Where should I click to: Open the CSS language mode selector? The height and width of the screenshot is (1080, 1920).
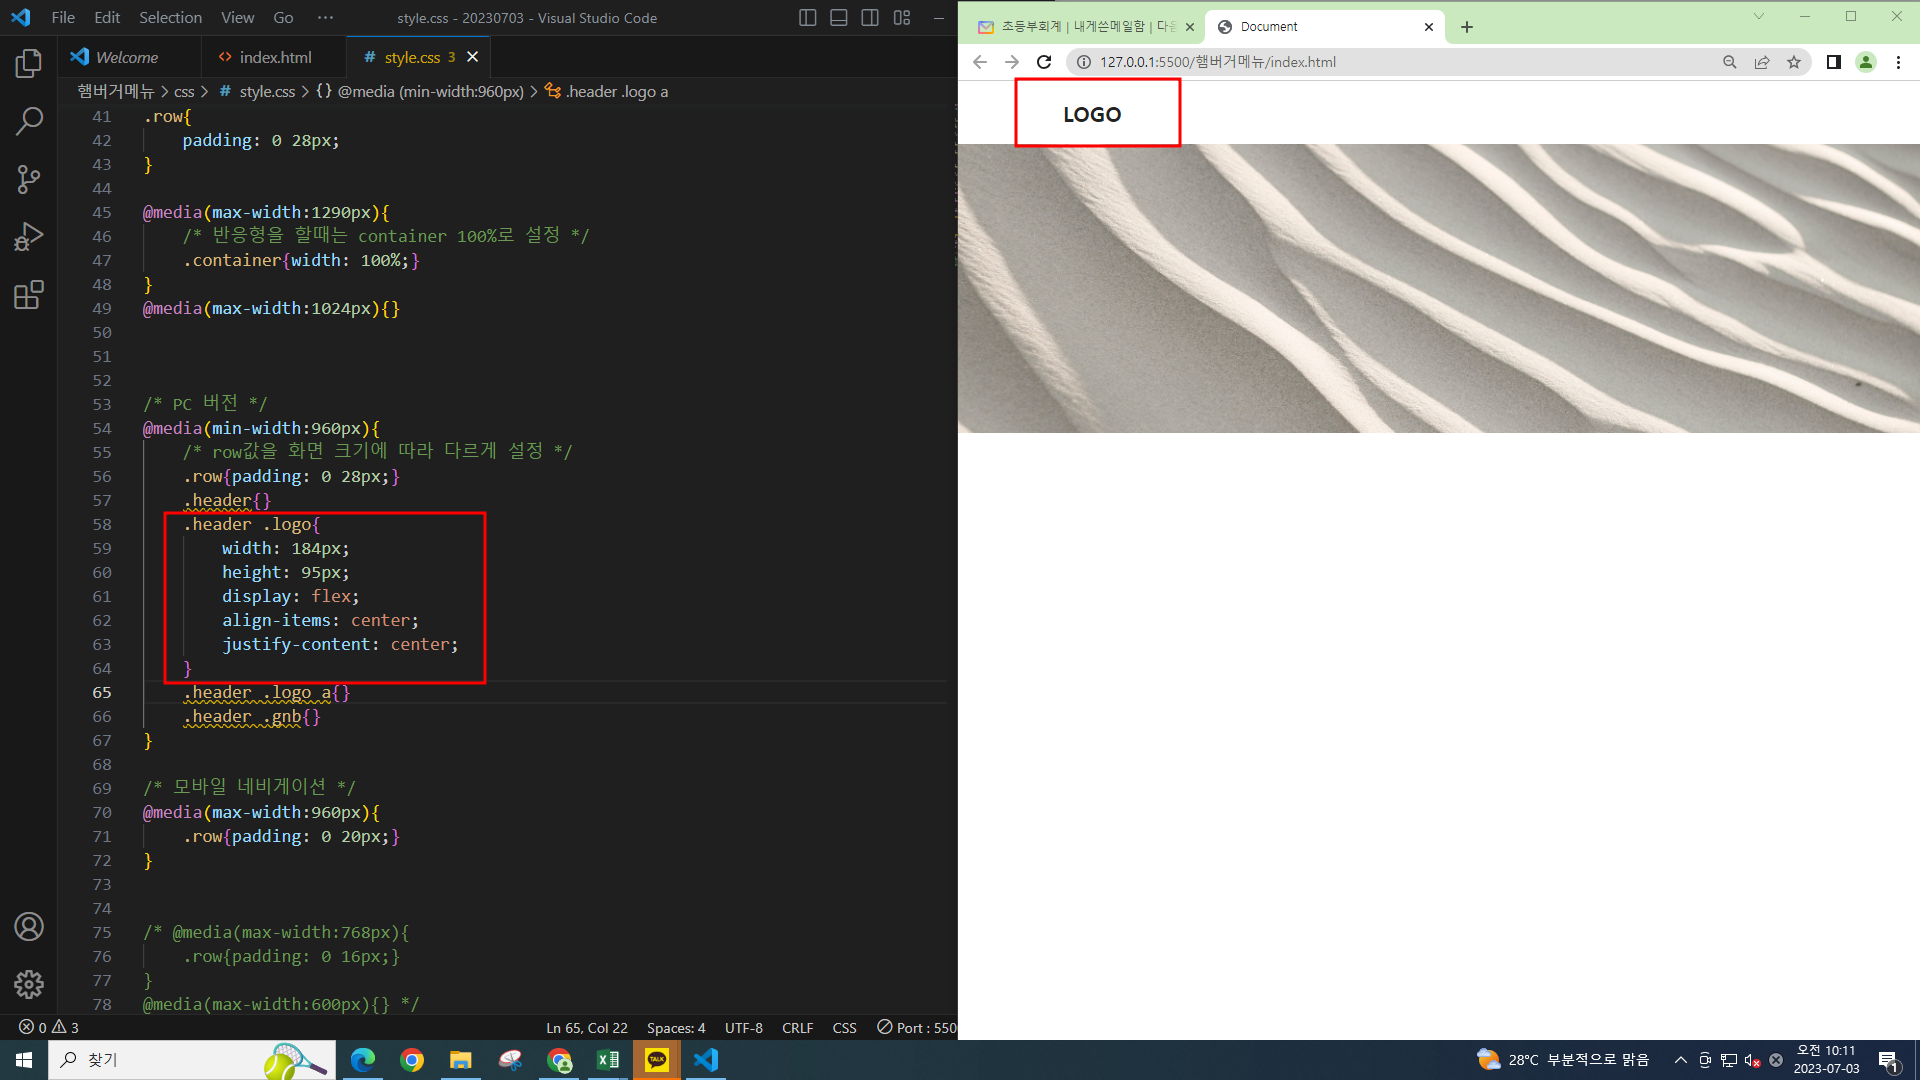coord(844,1028)
